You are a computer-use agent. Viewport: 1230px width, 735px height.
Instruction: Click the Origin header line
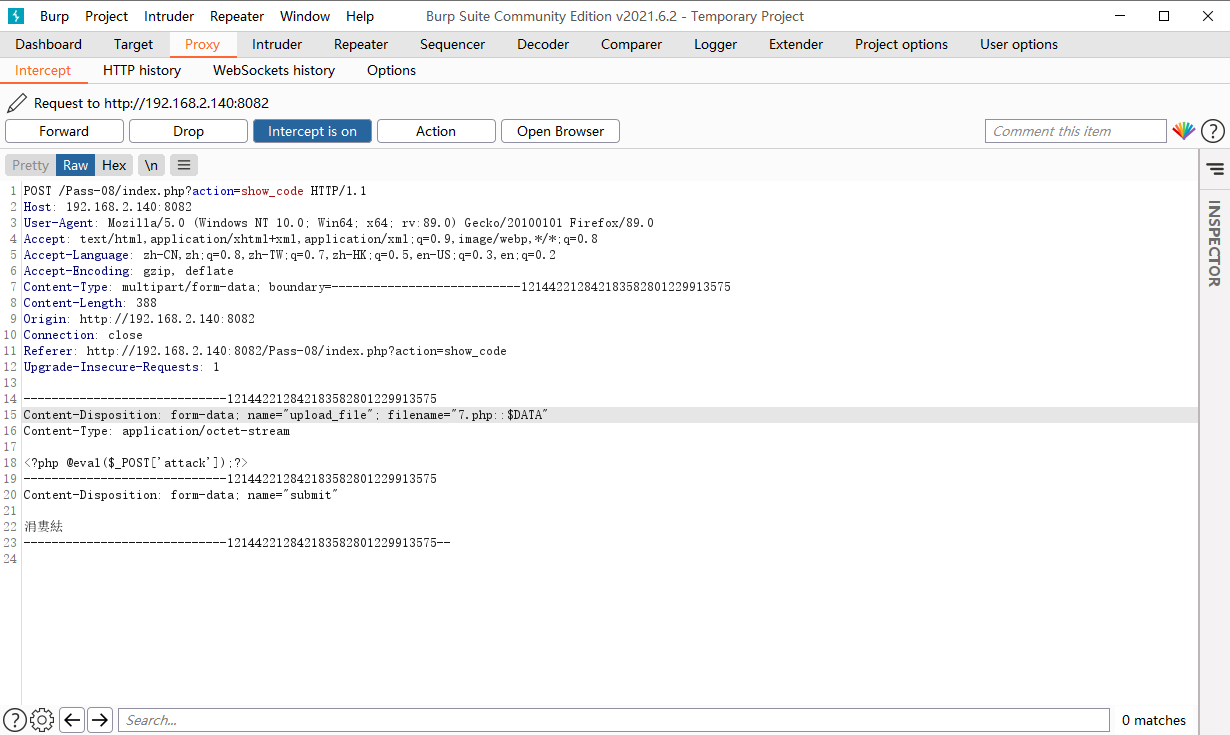pos(139,319)
